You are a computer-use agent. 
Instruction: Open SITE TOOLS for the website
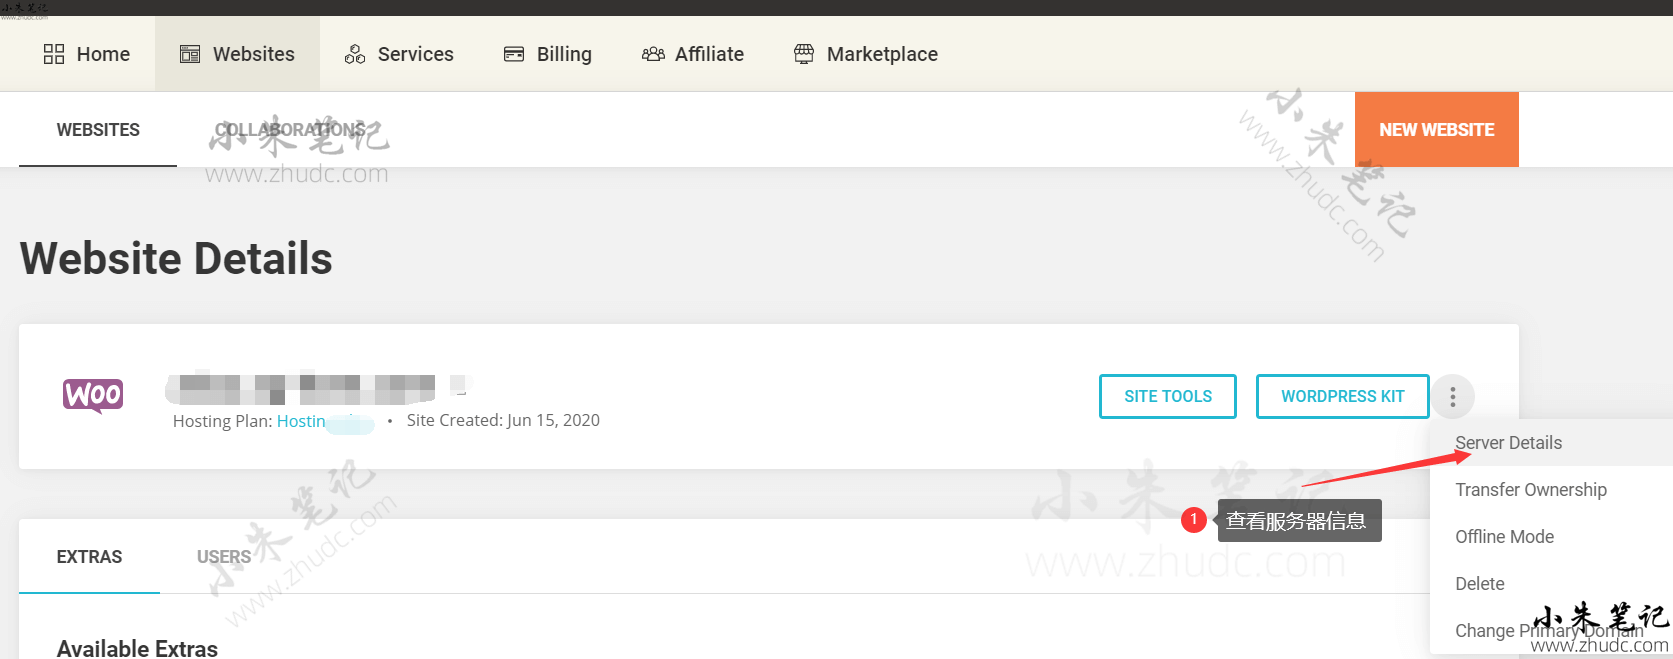[x=1167, y=397]
